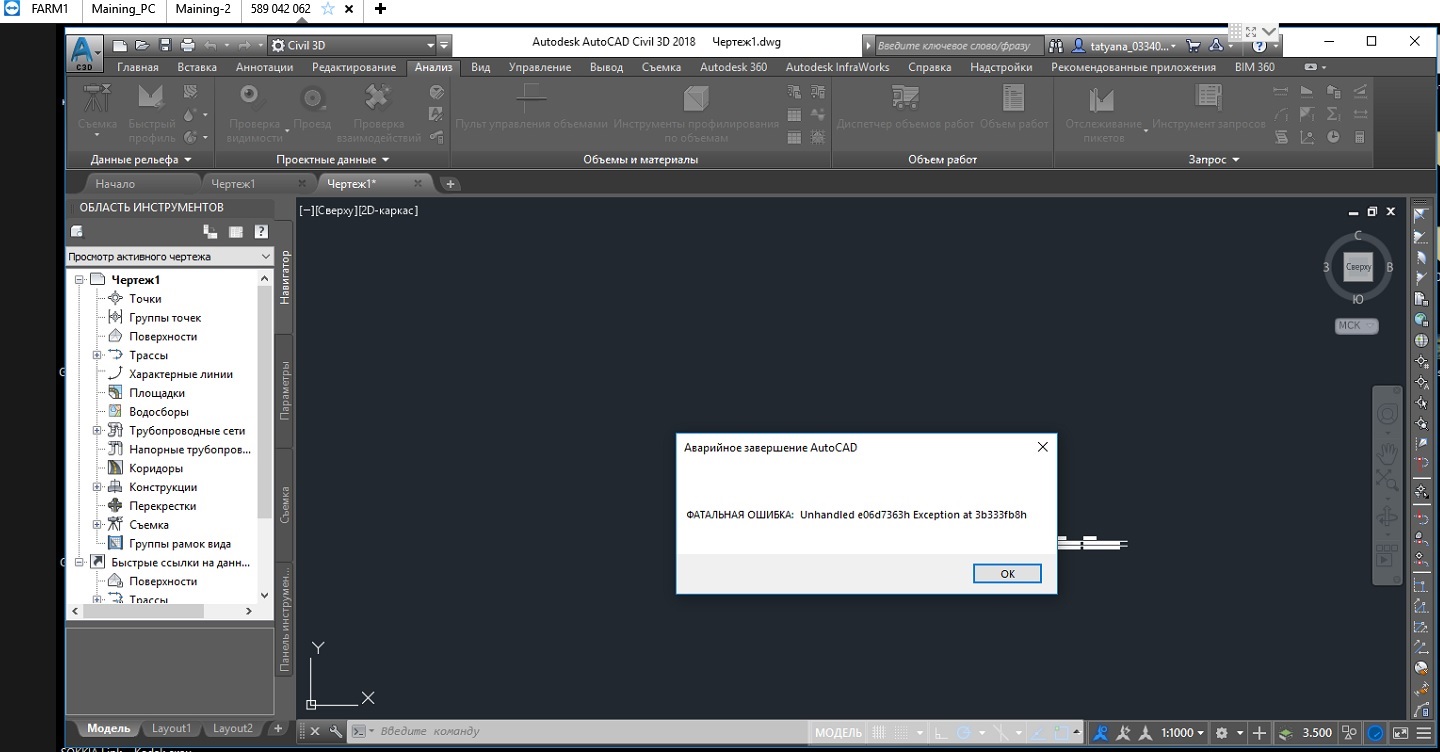The width and height of the screenshot is (1440, 752).
Task: Open the Управление ribbon tab
Action: click(x=540, y=67)
